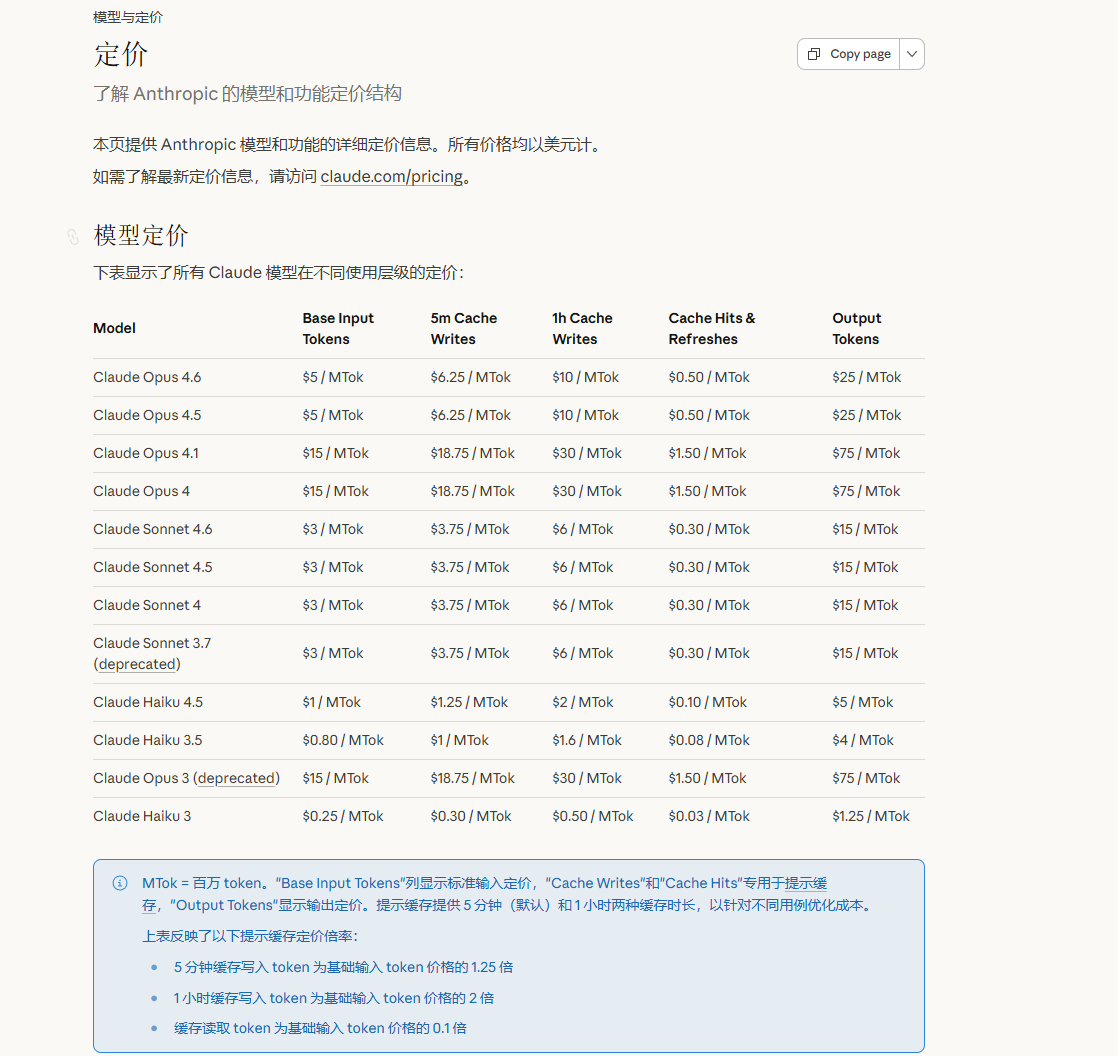Click Claude Haiku 3 cache hits $0.03 / MTok

click(x=709, y=816)
